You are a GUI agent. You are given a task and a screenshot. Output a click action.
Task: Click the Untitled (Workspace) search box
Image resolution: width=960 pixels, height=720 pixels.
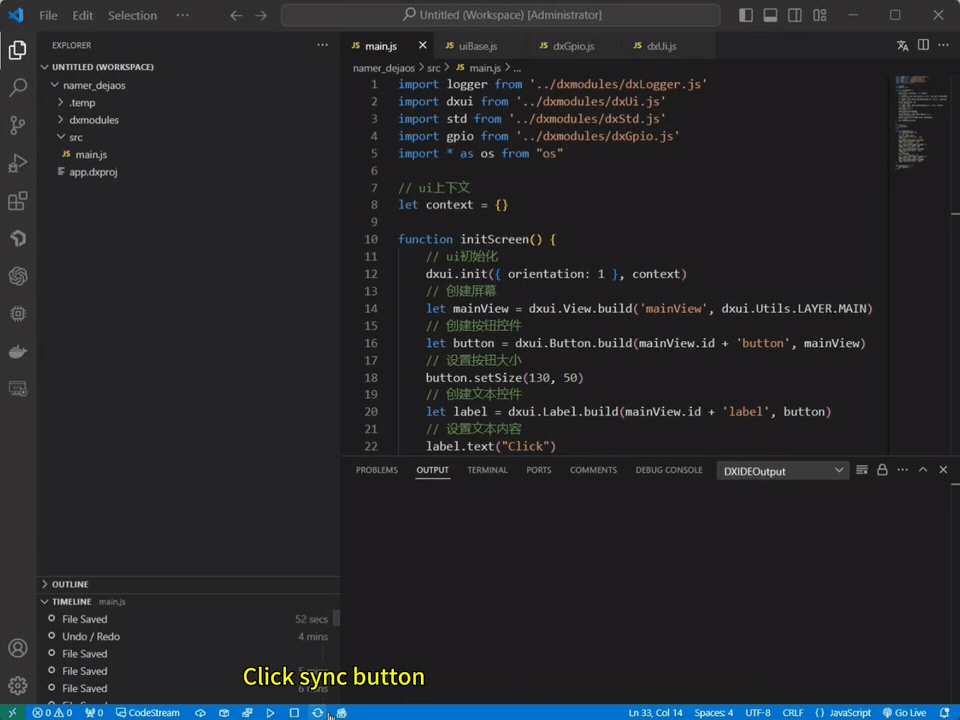[500, 15]
